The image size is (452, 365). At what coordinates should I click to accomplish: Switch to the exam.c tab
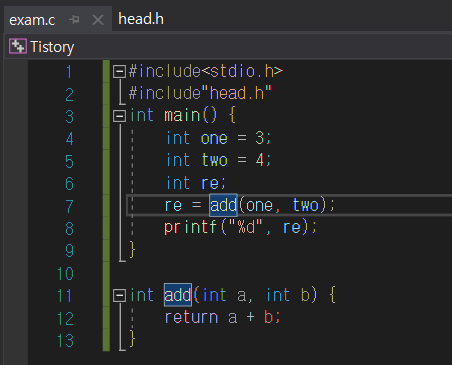32,20
